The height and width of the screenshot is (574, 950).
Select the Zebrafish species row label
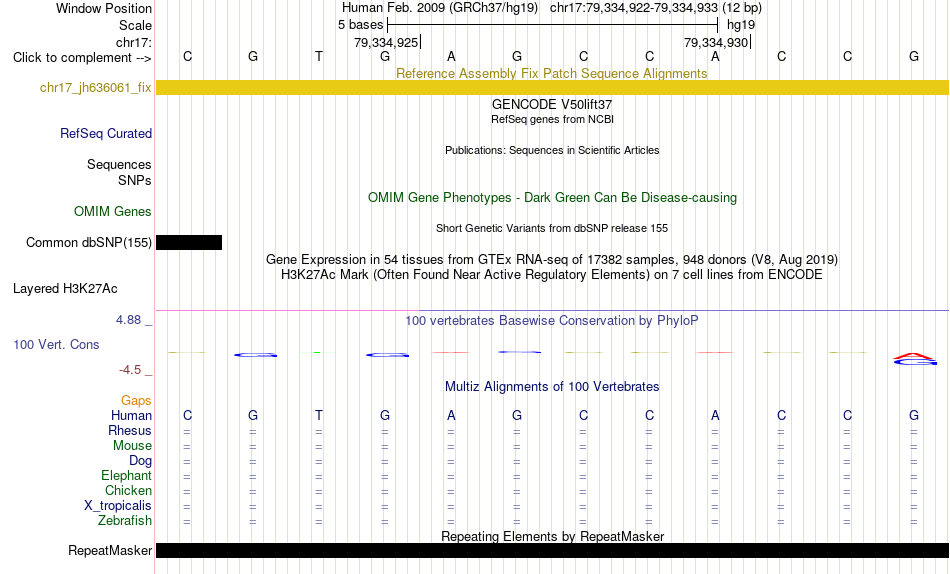tap(125, 521)
